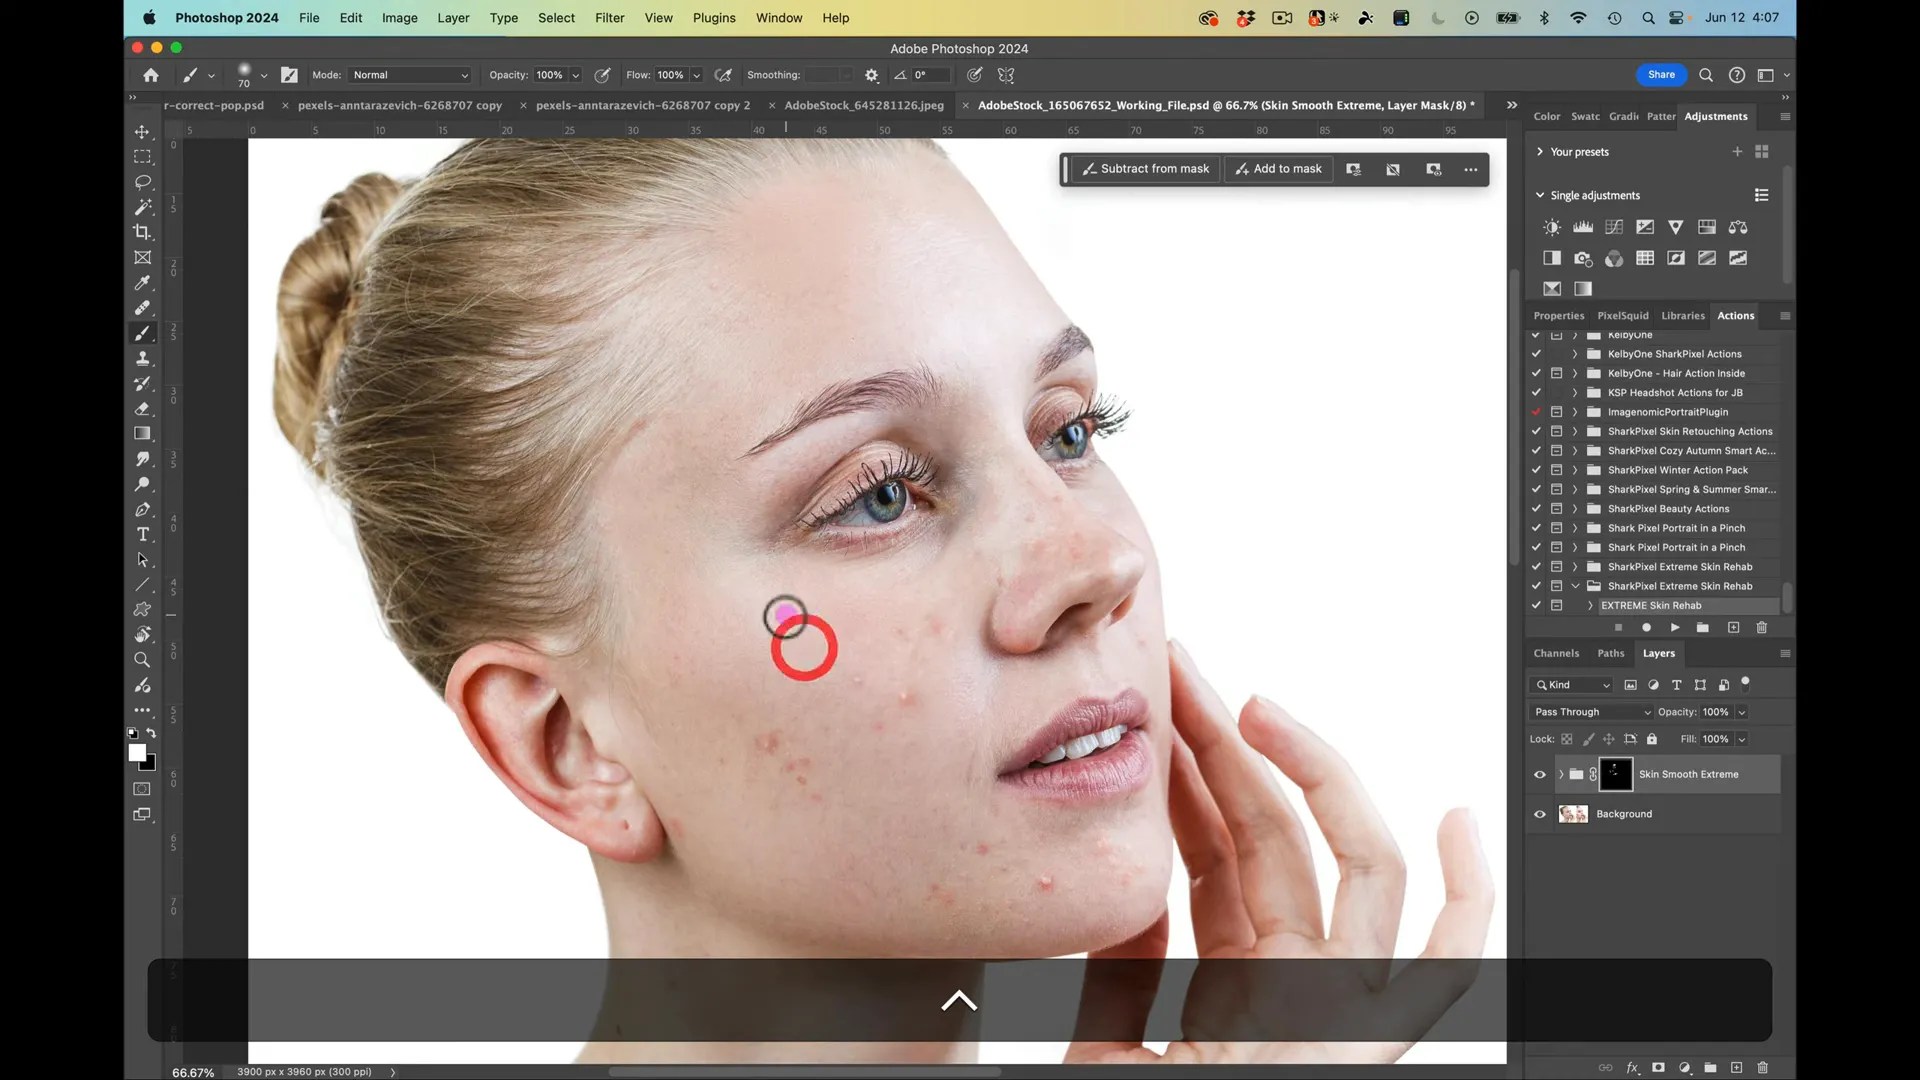
Task: Click the foreground color swatch
Action: pos(139,753)
